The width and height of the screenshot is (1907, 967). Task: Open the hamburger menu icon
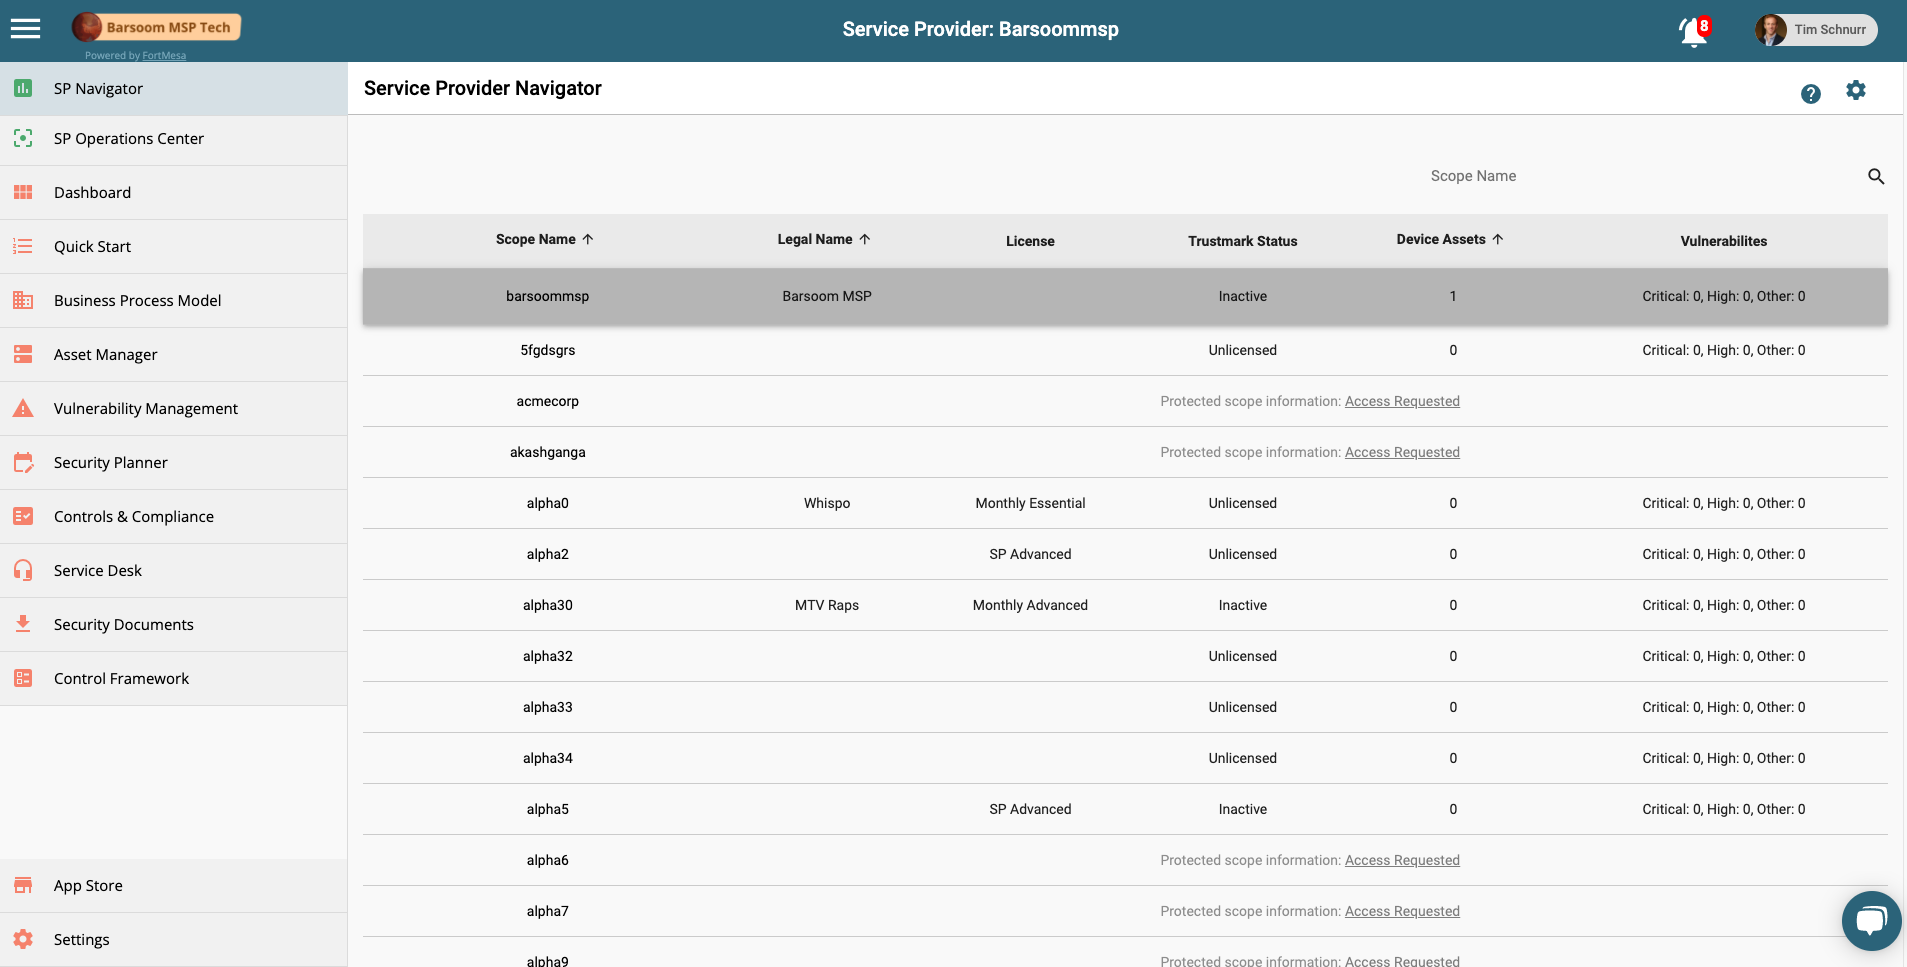pyautogui.click(x=25, y=29)
